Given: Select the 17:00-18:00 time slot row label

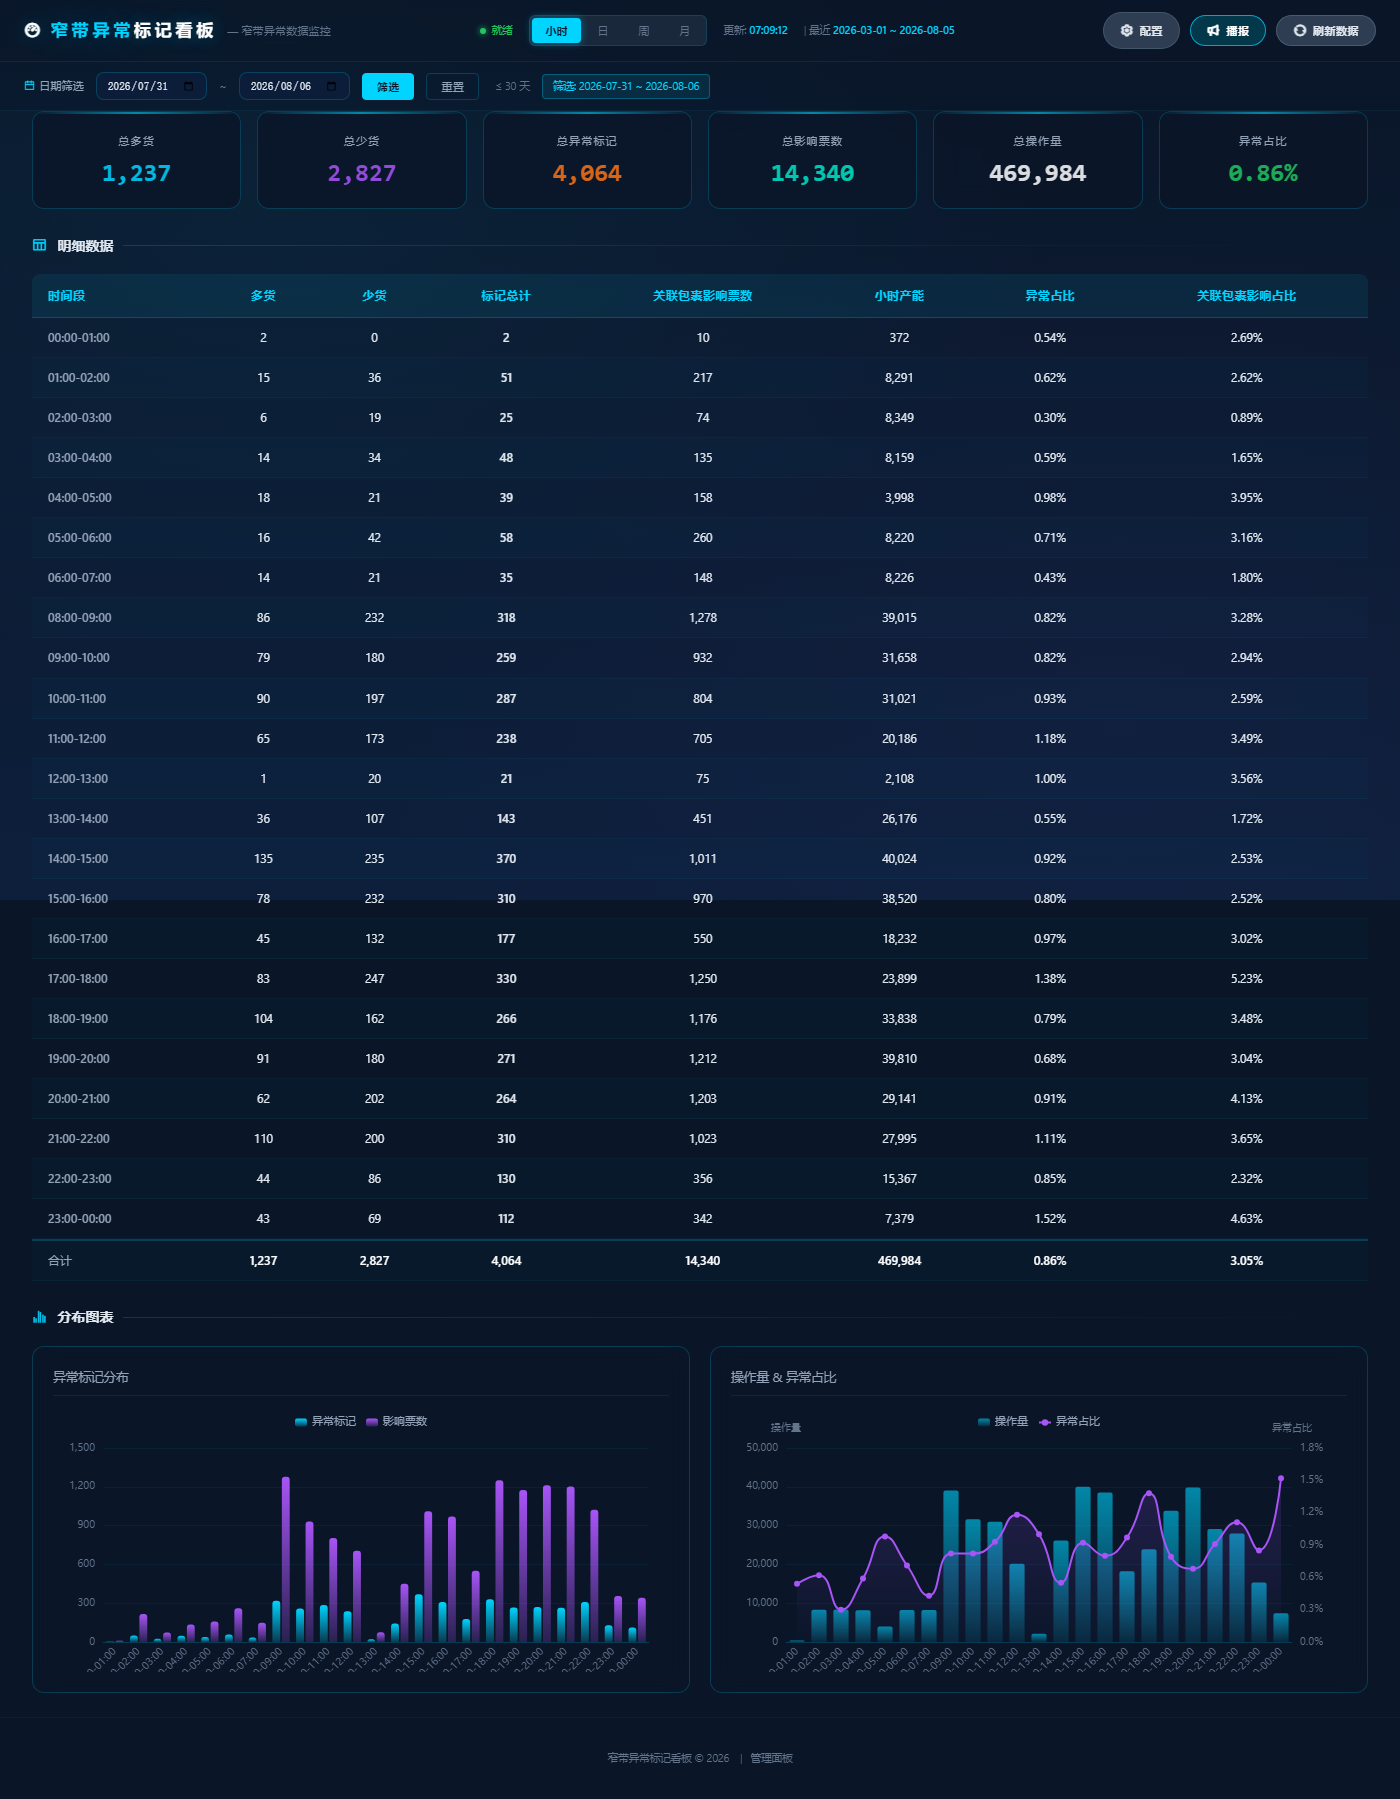Looking at the screenshot, I should 78,979.
